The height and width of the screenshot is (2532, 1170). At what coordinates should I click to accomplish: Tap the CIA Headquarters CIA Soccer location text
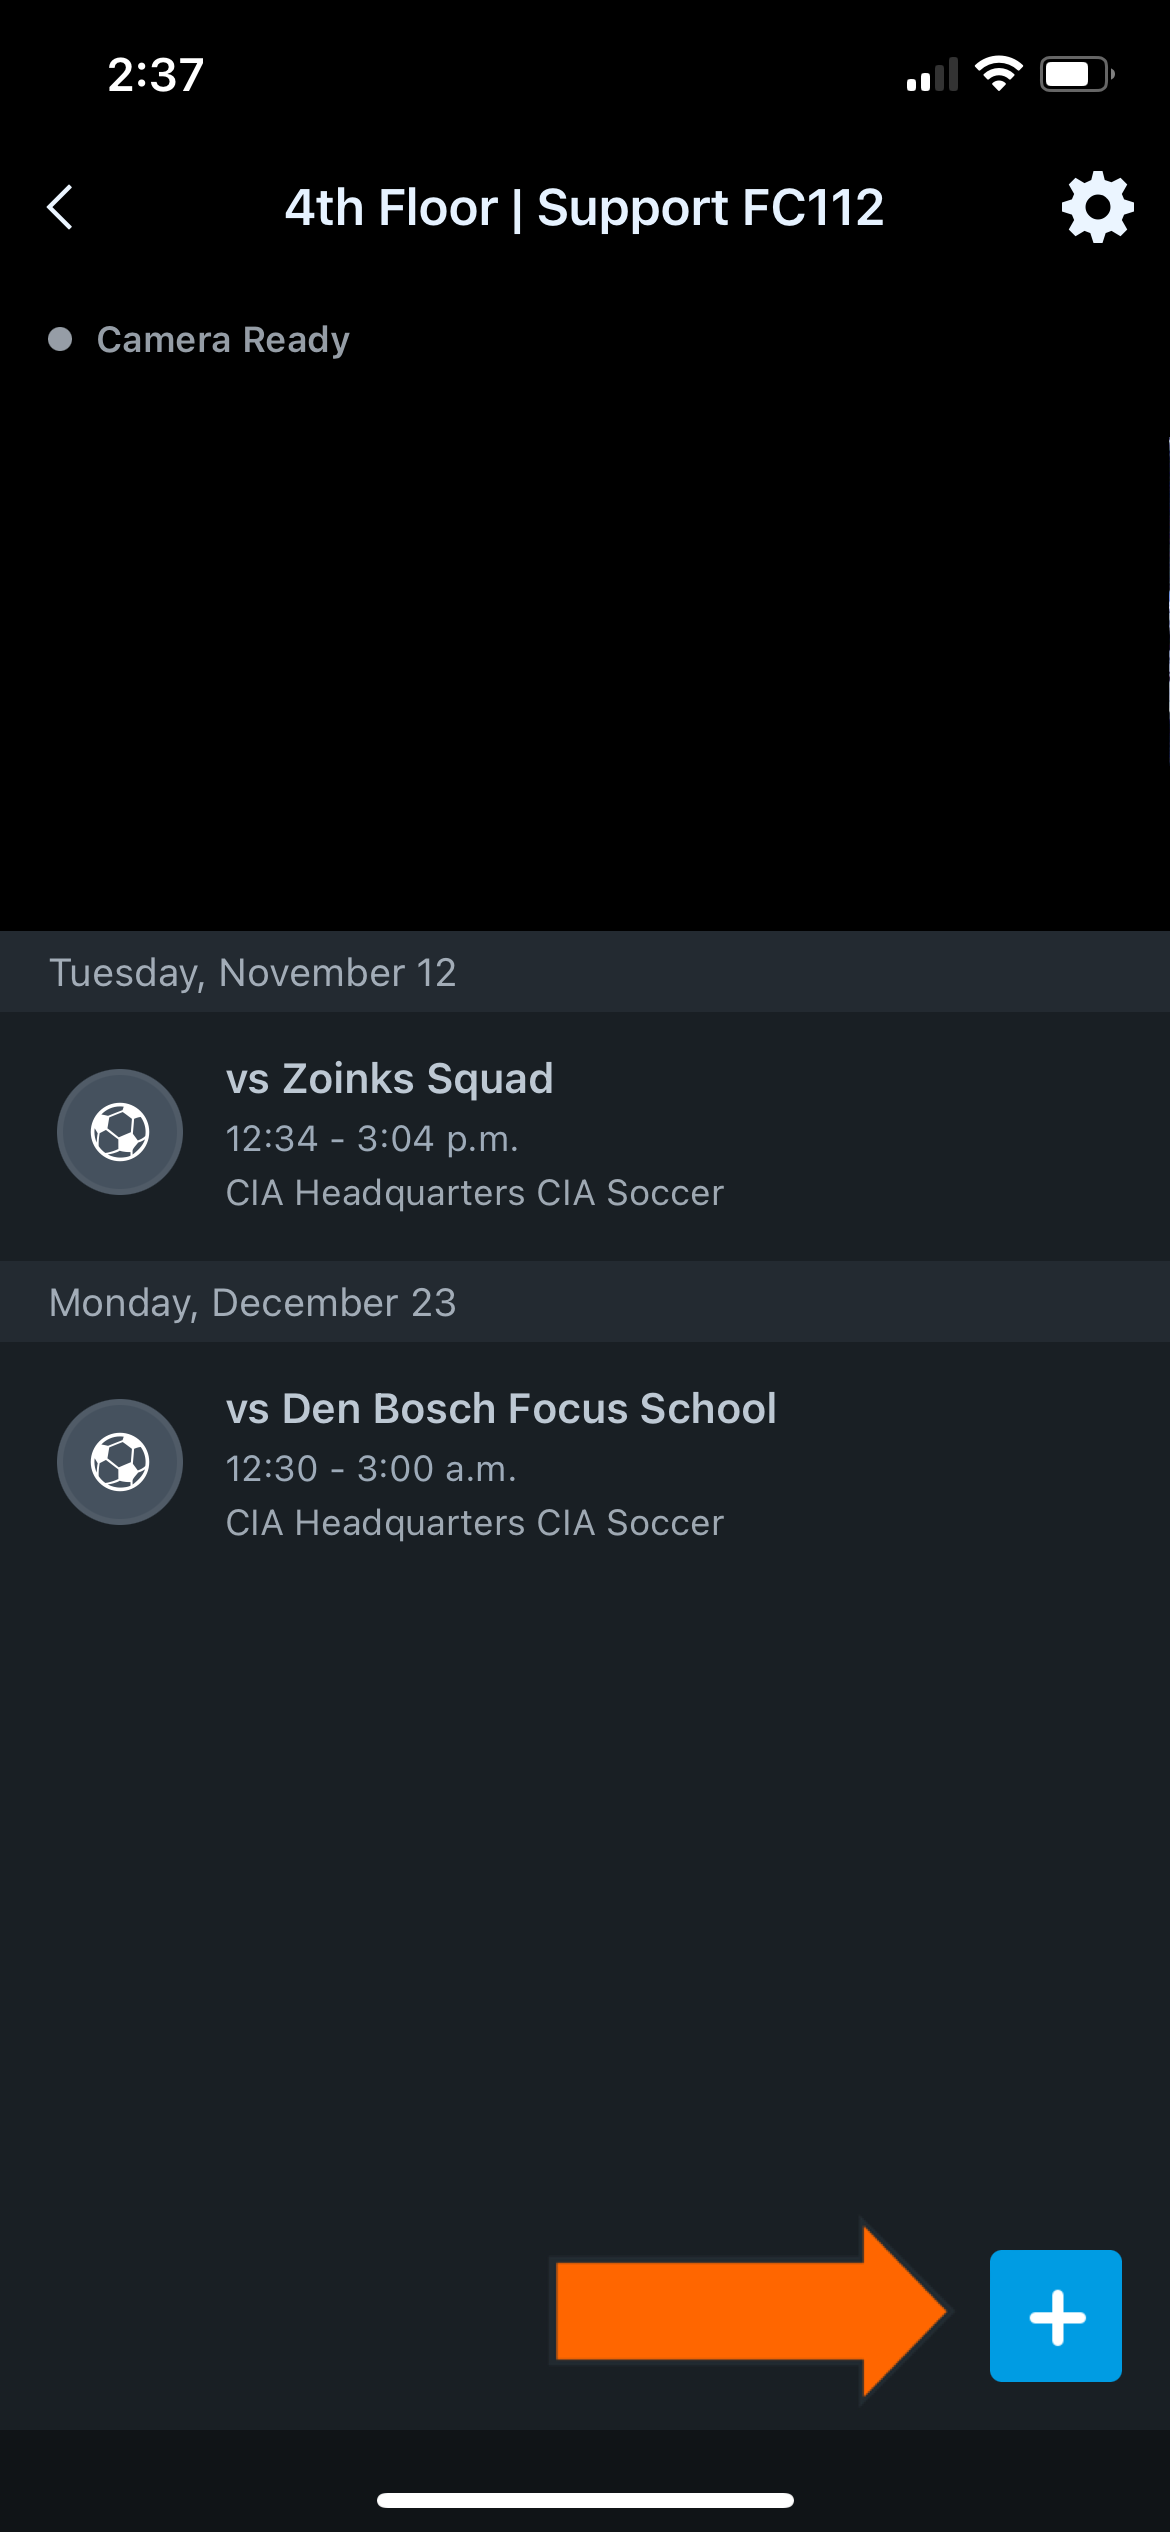click(x=474, y=1192)
